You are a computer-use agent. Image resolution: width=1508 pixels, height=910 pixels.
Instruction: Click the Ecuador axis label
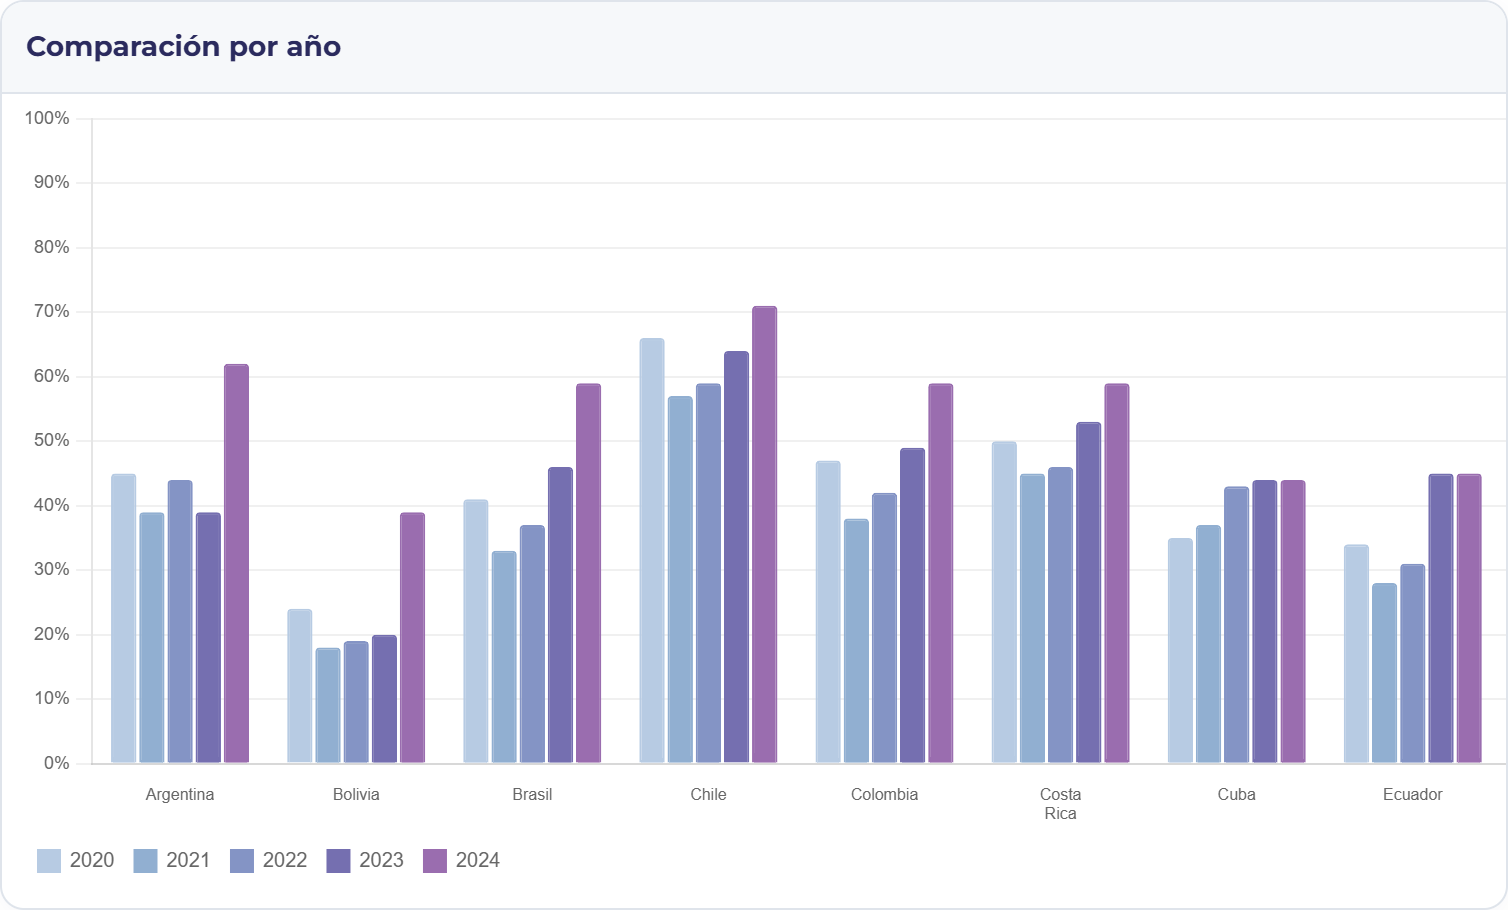1412,795
